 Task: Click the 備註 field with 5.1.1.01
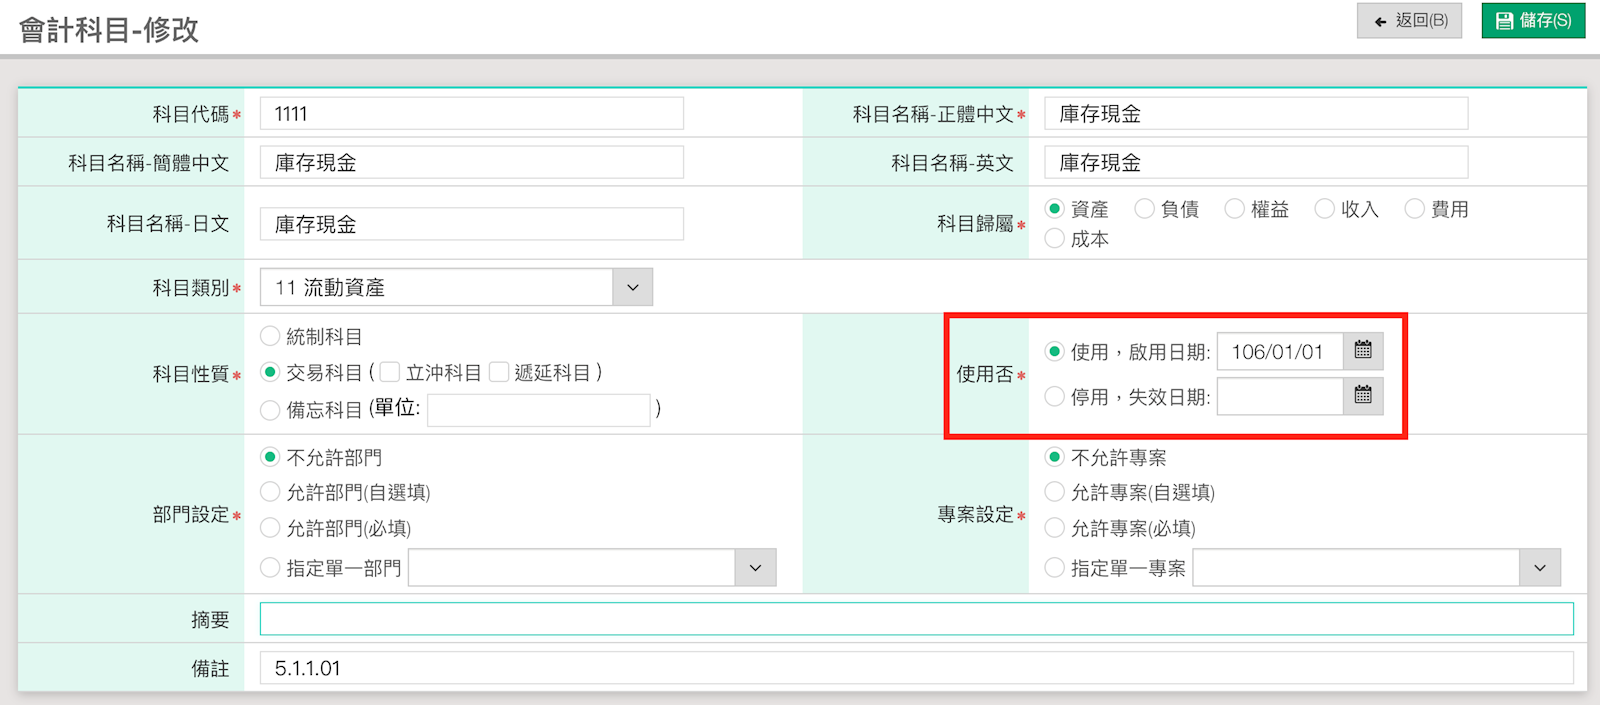pyautogui.click(x=916, y=668)
